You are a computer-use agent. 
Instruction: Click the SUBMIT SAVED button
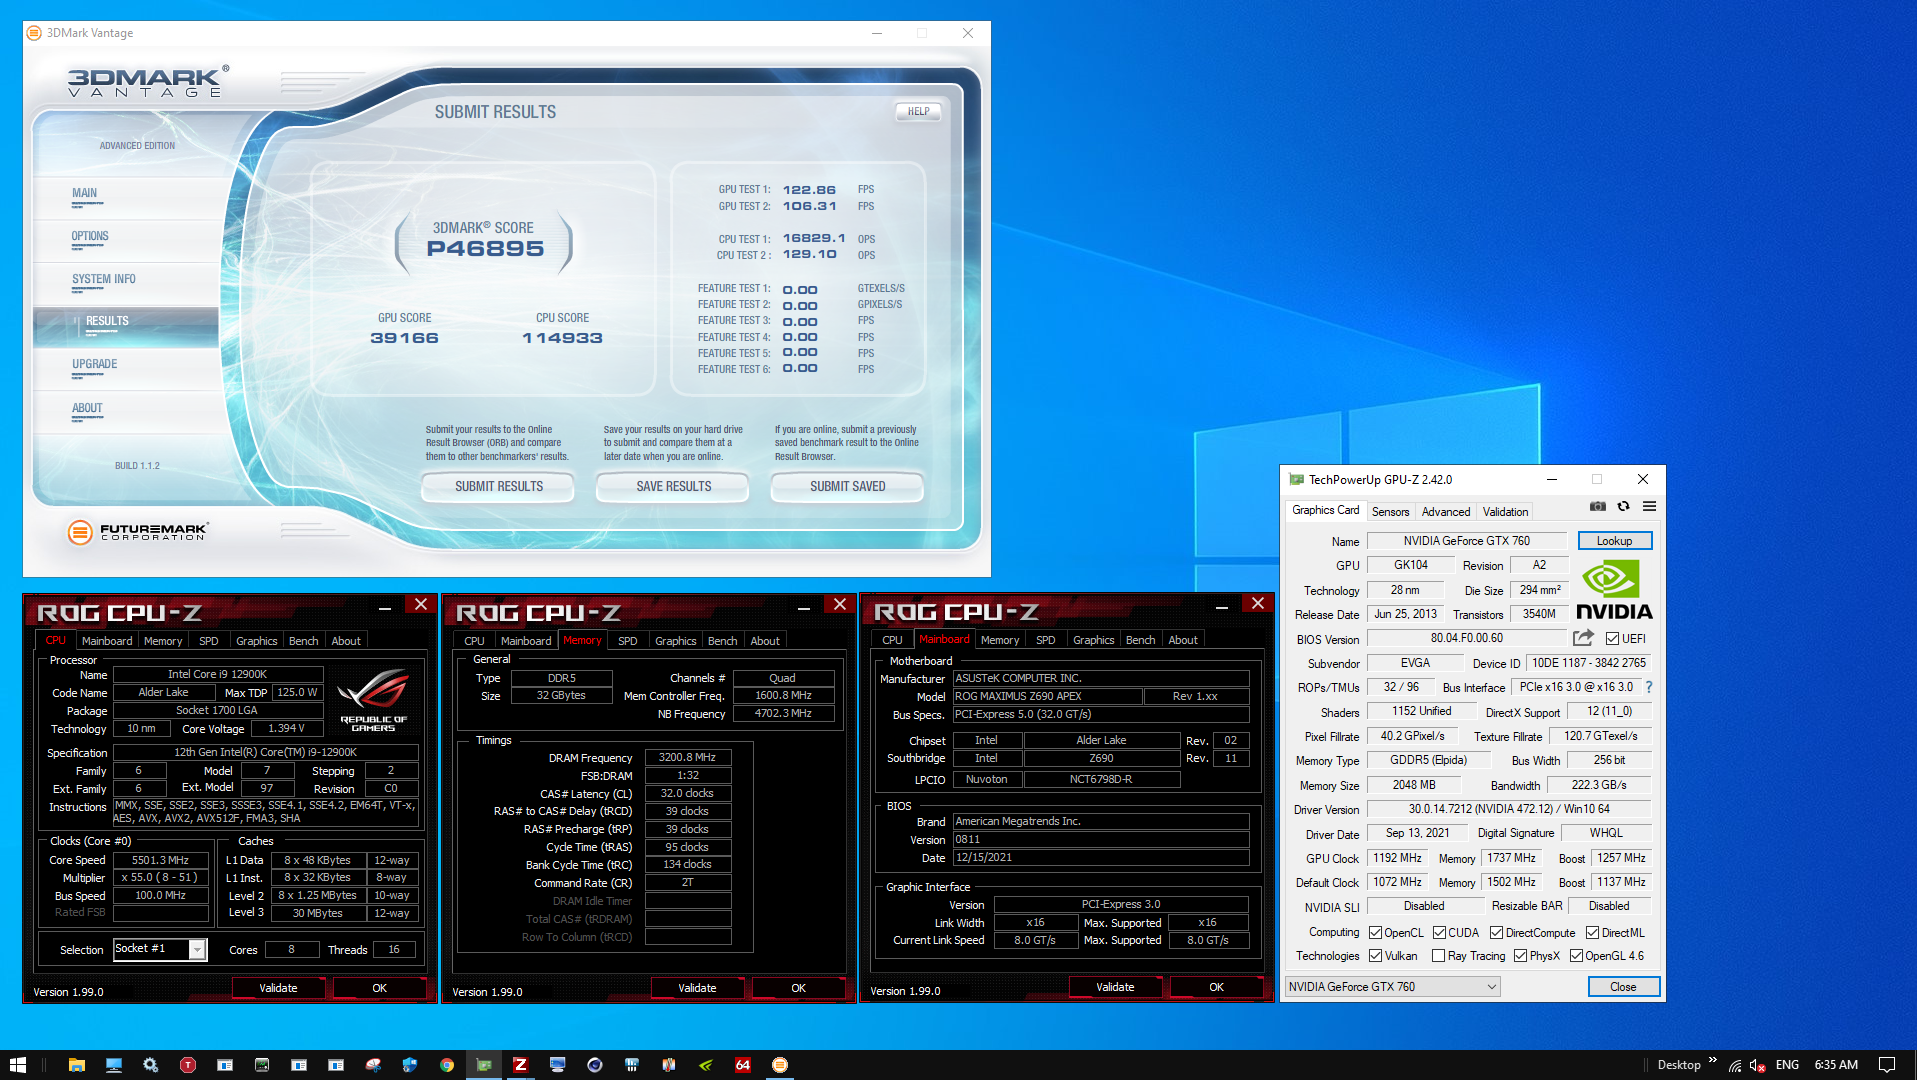tap(847, 487)
